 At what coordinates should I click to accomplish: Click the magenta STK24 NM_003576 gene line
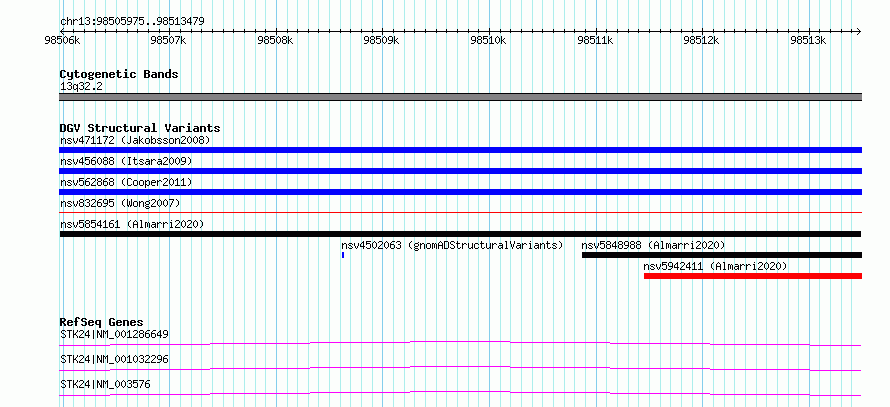tap(460, 393)
